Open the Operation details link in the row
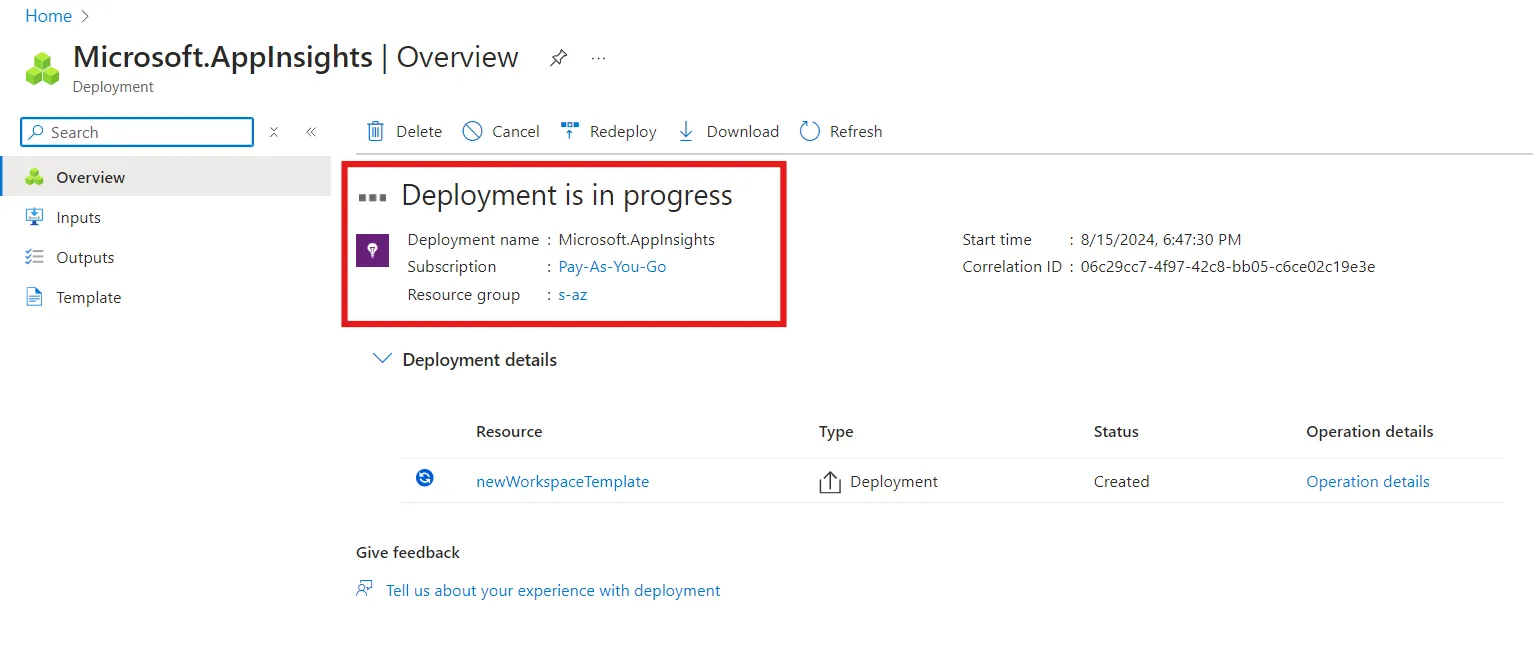The image size is (1533, 653). coord(1368,482)
